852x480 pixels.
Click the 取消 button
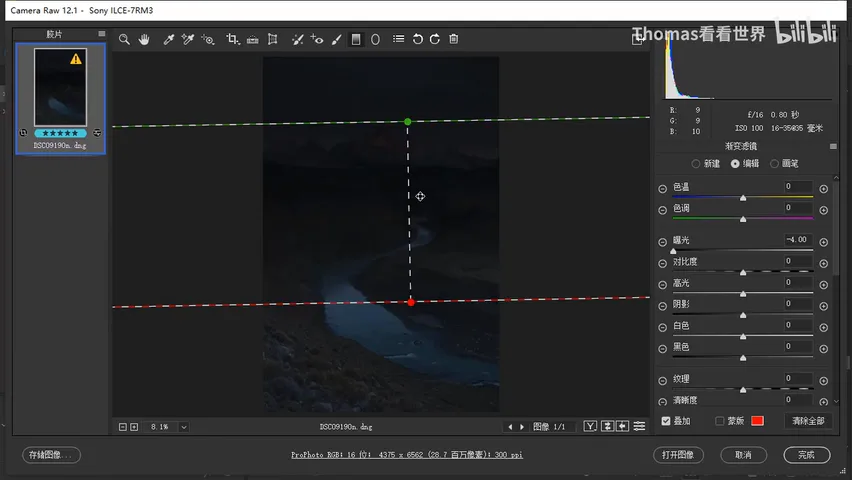[x=743, y=455]
